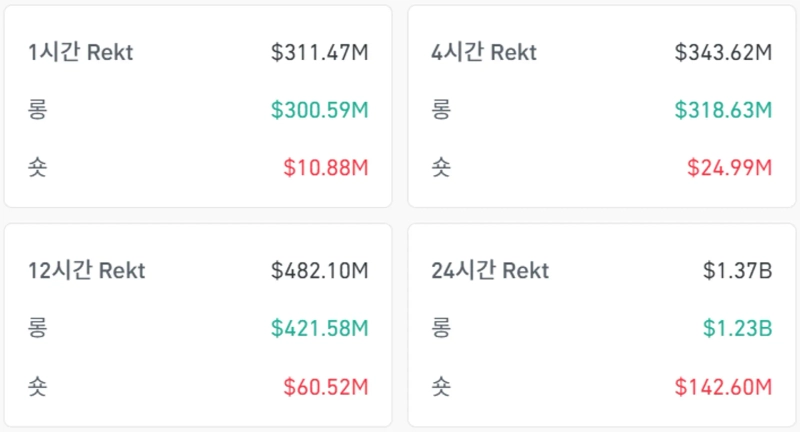Viewport: 800px width, 432px height.
Task: Select the 1-hour total $311.47M value
Action: [x=320, y=52]
